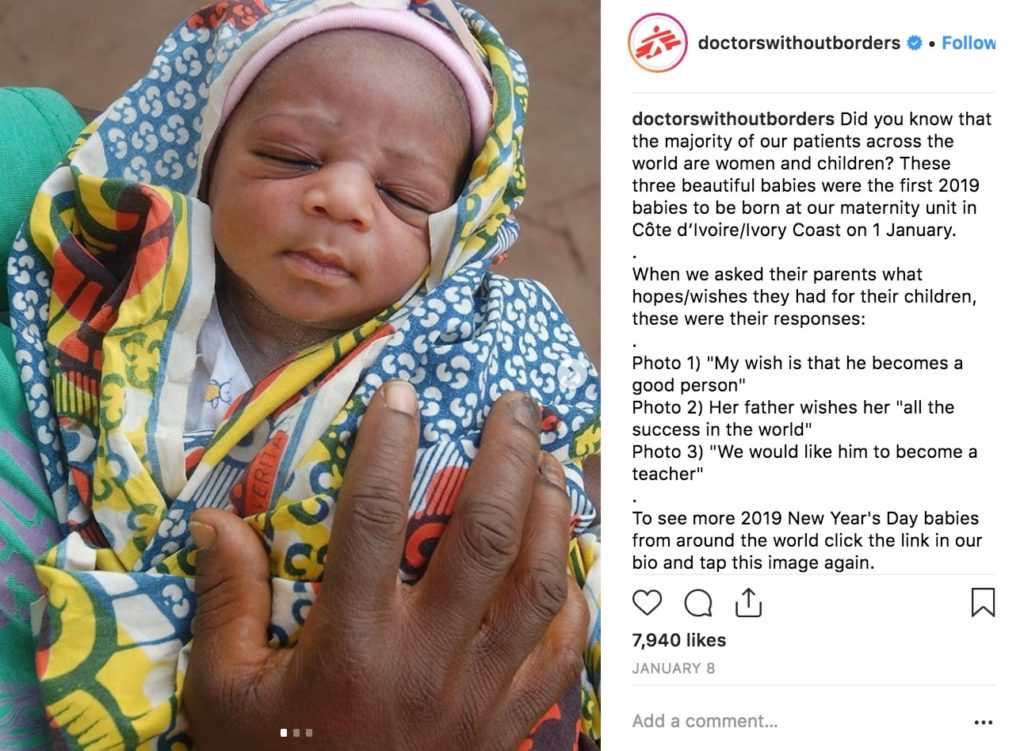The image size is (1024, 751).
Task: Select the first carousel dot indicator
Action: point(283,733)
